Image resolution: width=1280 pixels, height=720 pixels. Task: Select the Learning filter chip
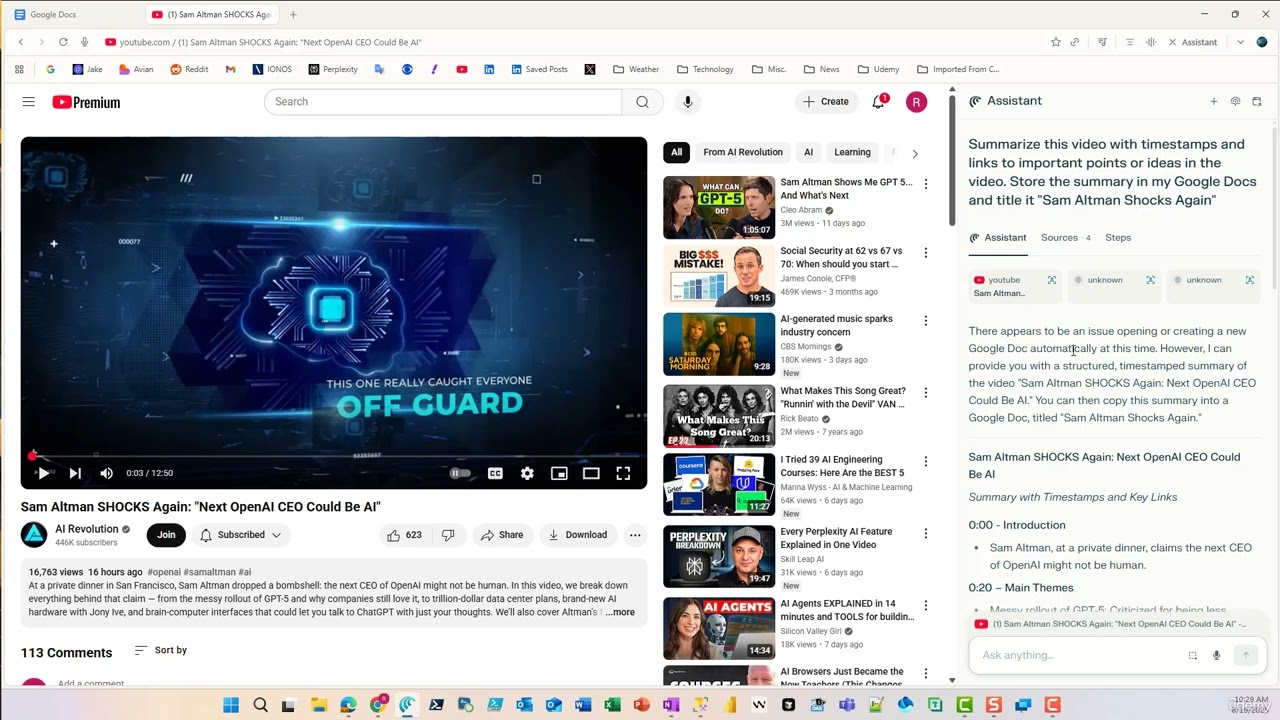[852, 153]
